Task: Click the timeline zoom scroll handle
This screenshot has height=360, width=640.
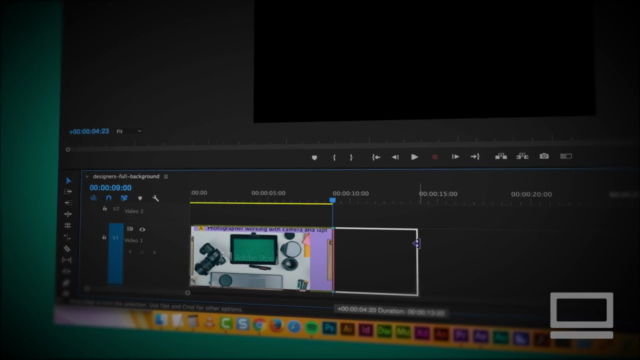Action: click(x=188, y=293)
